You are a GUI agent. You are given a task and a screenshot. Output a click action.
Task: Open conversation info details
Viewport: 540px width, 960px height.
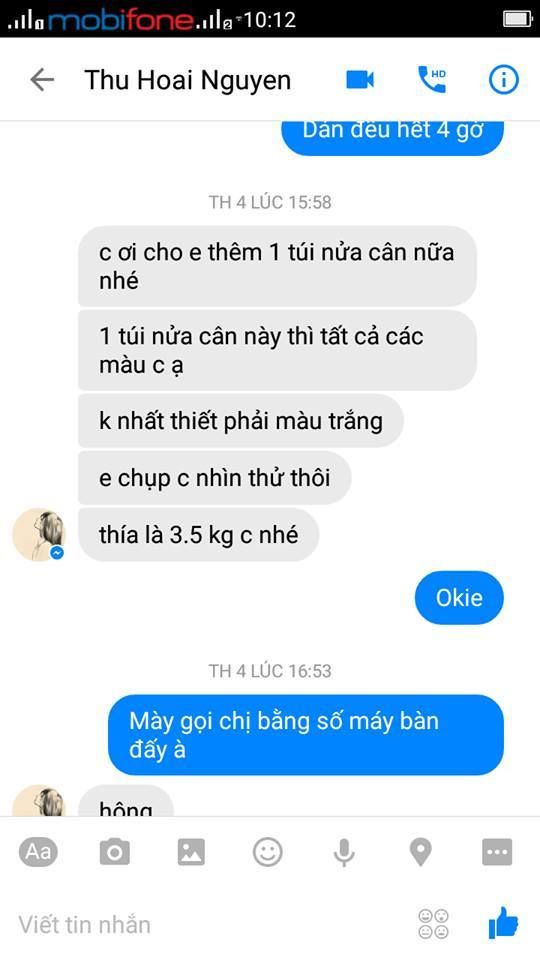503,80
